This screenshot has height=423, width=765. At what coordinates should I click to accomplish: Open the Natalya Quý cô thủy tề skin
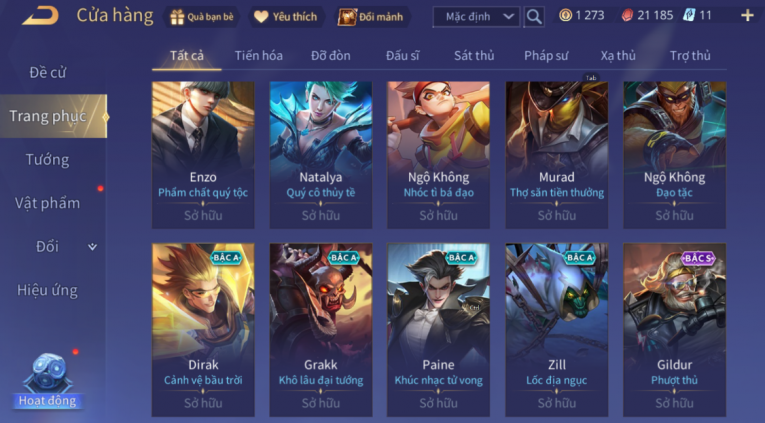(x=321, y=155)
